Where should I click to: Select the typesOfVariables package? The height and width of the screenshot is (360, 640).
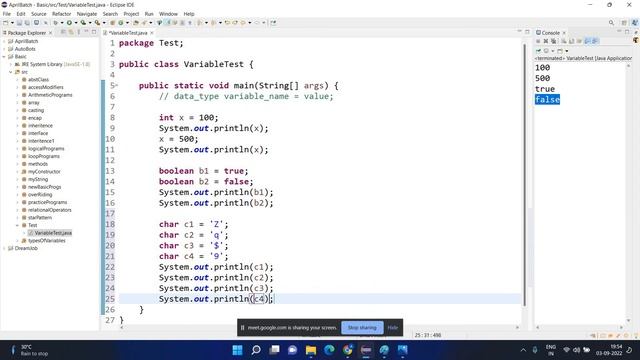[46, 240]
